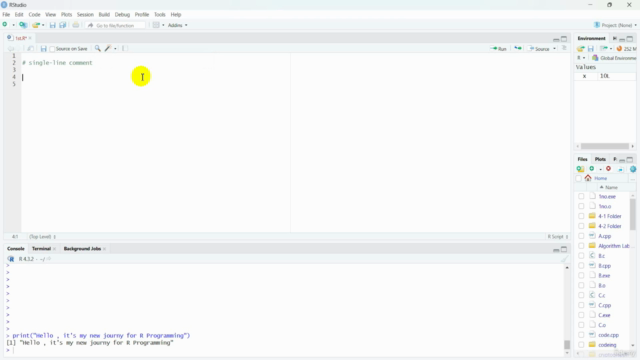
Task: Check the box for 4-2 Folder
Action: [581, 226]
